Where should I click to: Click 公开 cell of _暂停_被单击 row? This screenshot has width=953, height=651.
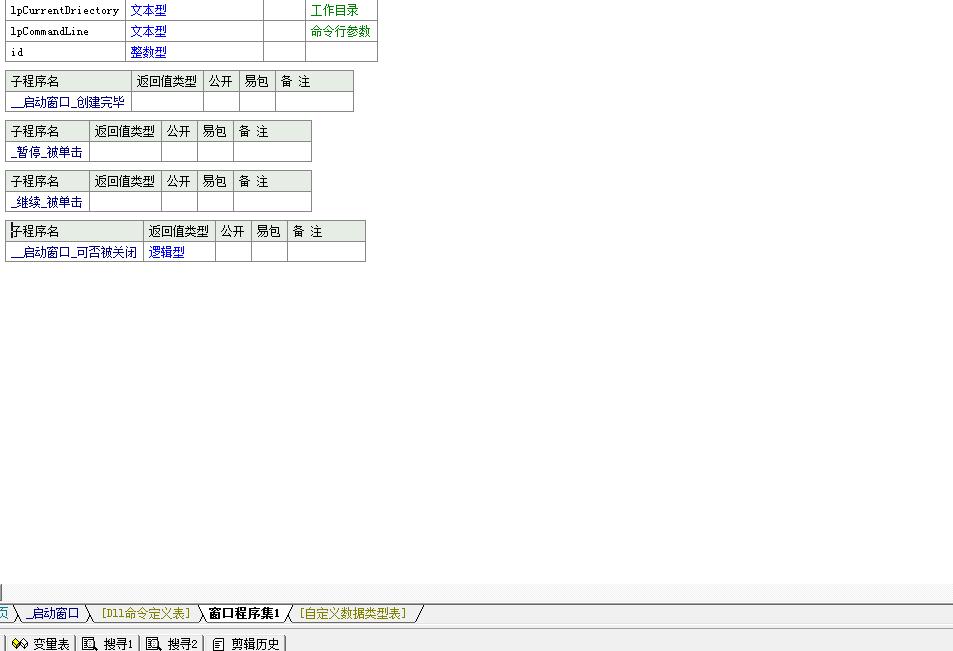pyautogui.click(x=179, y=152)
